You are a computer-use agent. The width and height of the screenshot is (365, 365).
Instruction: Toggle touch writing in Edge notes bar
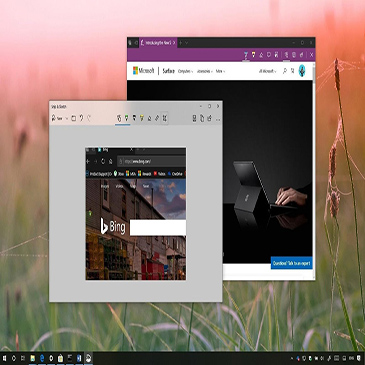pyautogui.click(x=286, y=55)
